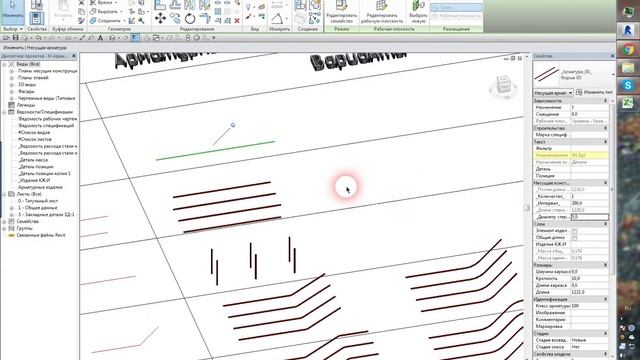The height and width of the screenshot is (360, 640).
Task: Toggle Элемент издел. checkbox
Action: pyautogui.click(x=574, y=231)
